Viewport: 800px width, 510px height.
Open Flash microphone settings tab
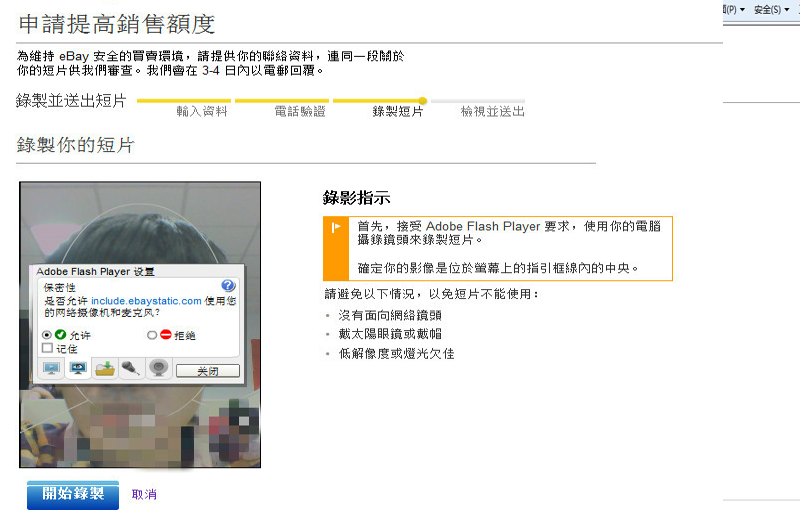(132, 368)
